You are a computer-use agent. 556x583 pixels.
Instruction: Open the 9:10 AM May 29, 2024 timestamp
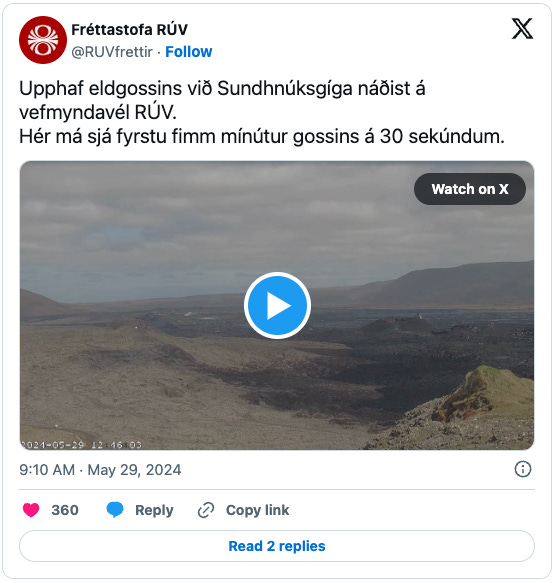[x=100, y=470]
